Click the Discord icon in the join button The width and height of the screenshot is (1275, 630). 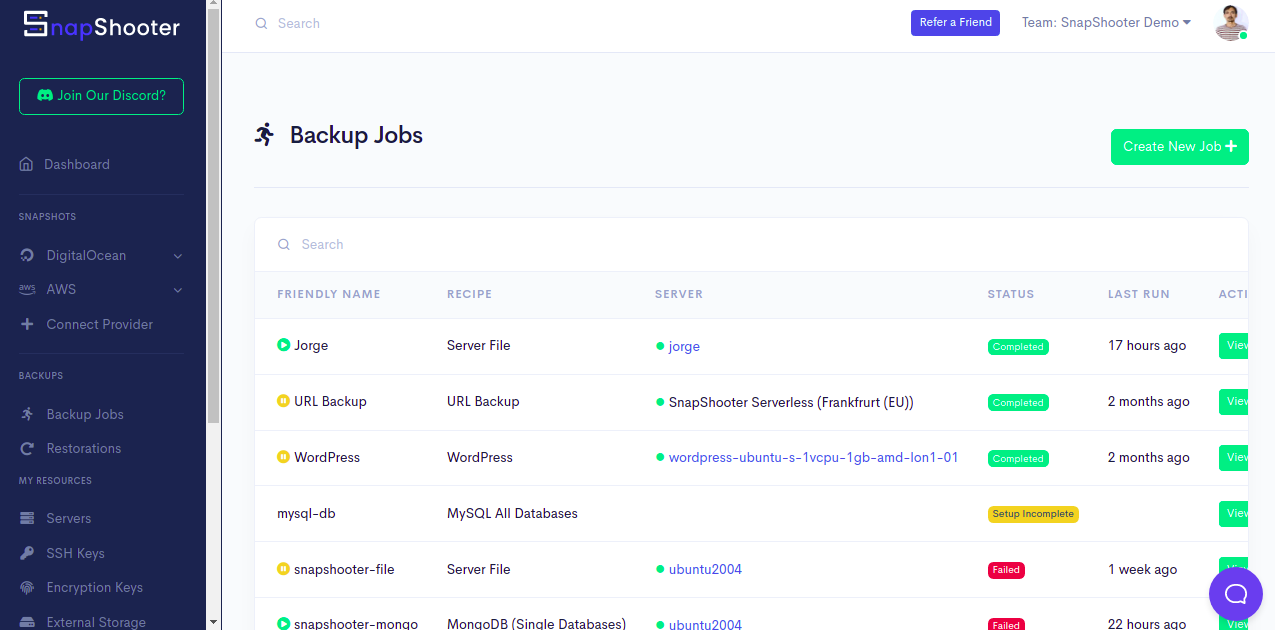45,95
